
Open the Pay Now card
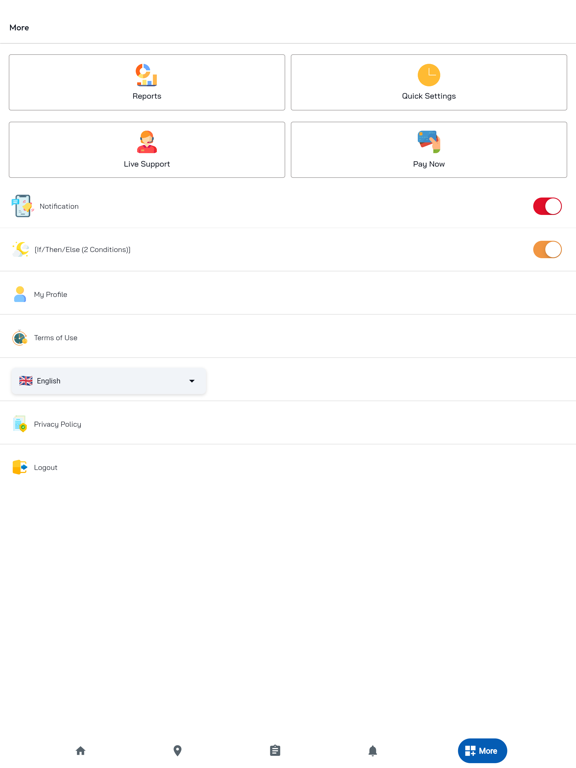tap(429, 149)
